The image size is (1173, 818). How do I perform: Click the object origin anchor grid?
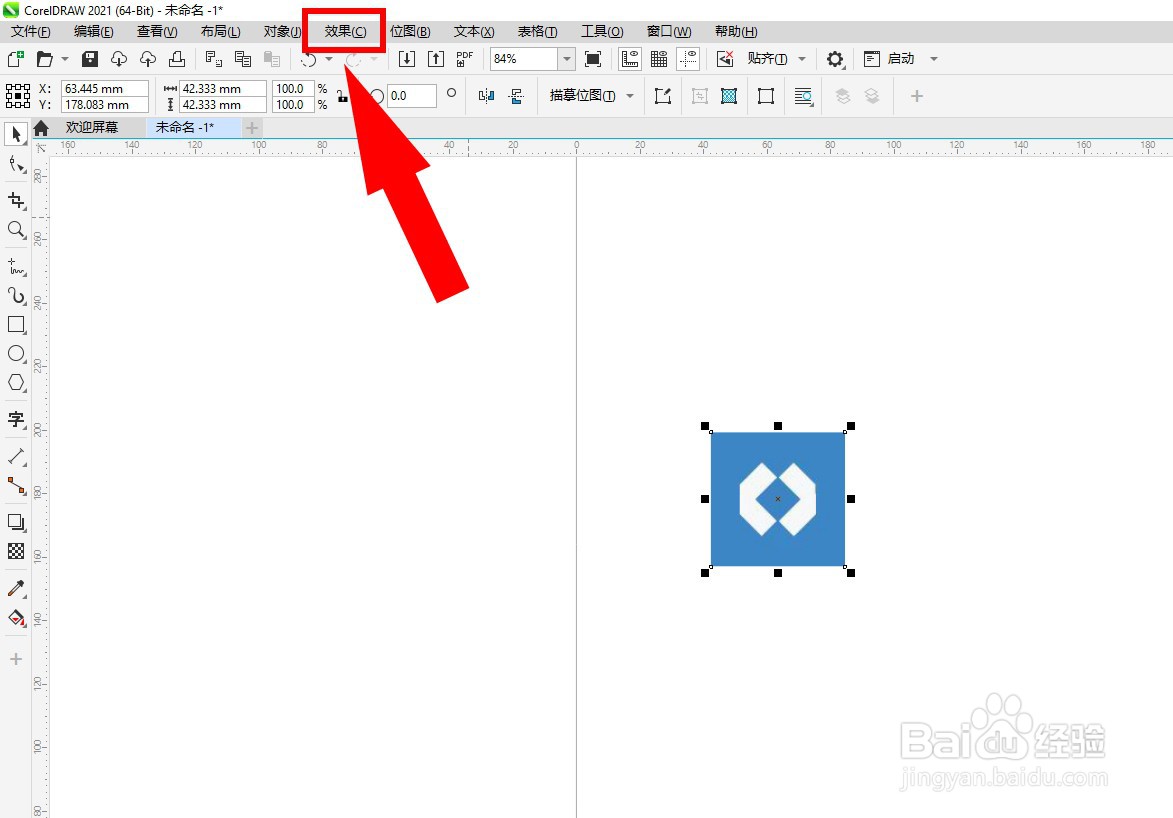(x=18, y=96)
